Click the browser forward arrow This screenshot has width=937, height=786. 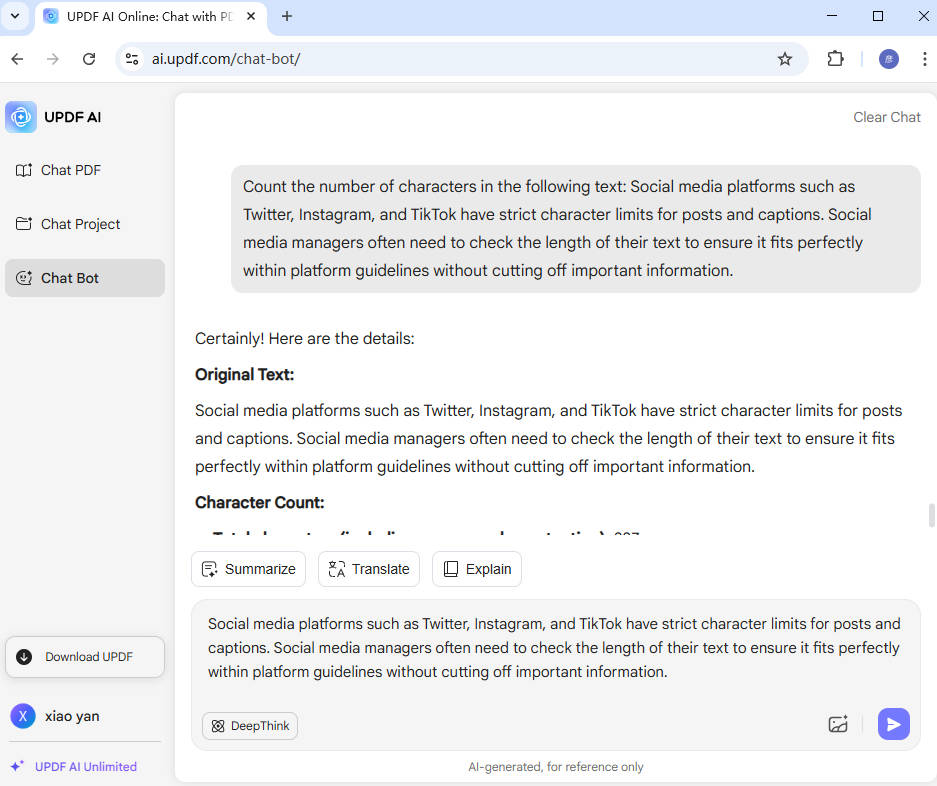point(53,59)
